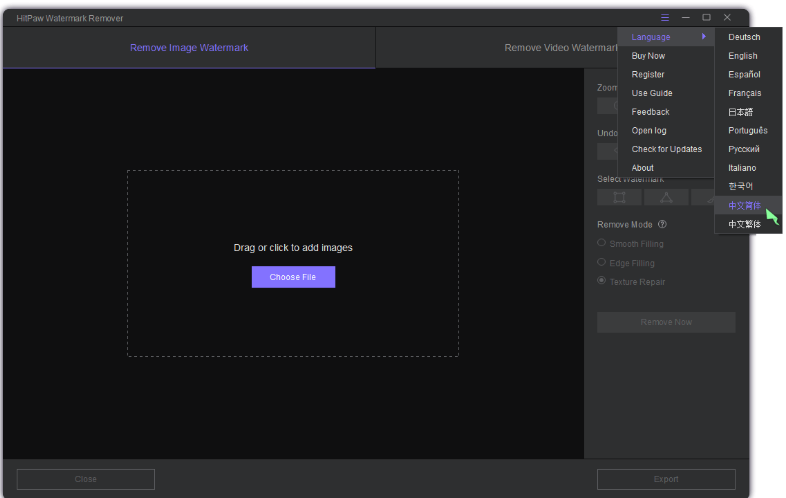
Task: Select the rectangle marquee watermark tool
Action: 619,197
